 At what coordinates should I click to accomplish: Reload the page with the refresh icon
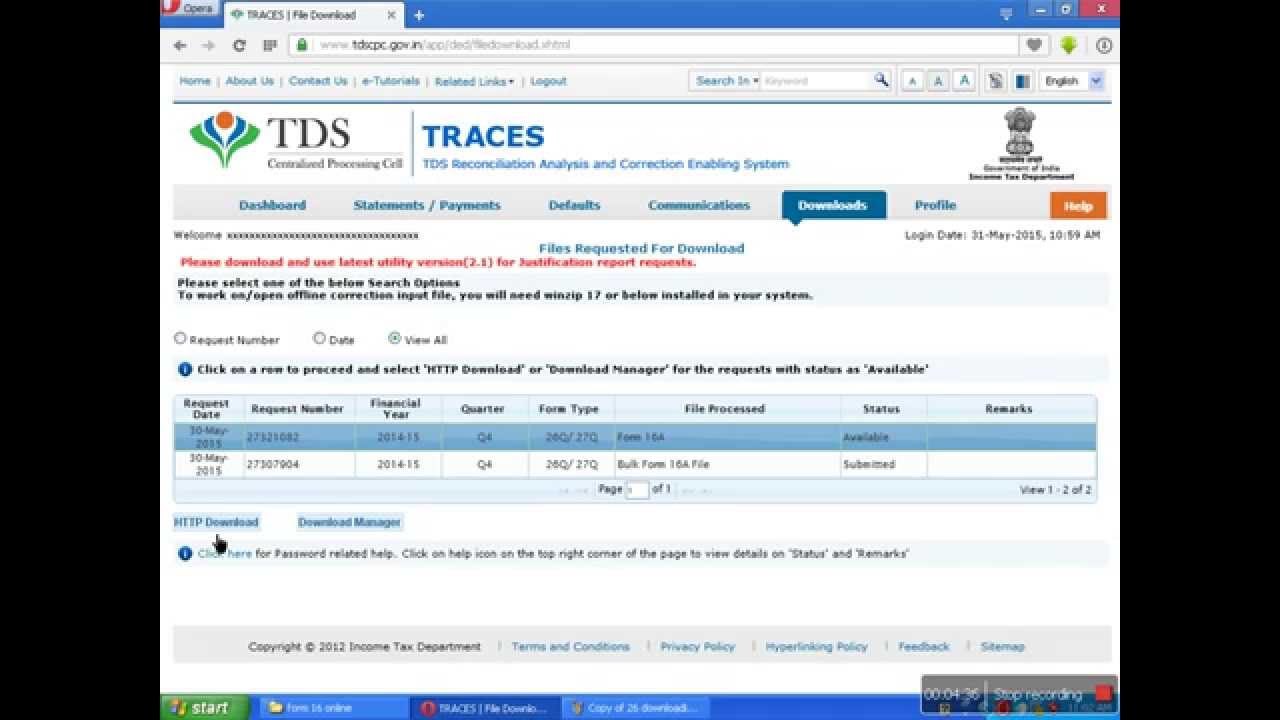click(x=239, y=45)
